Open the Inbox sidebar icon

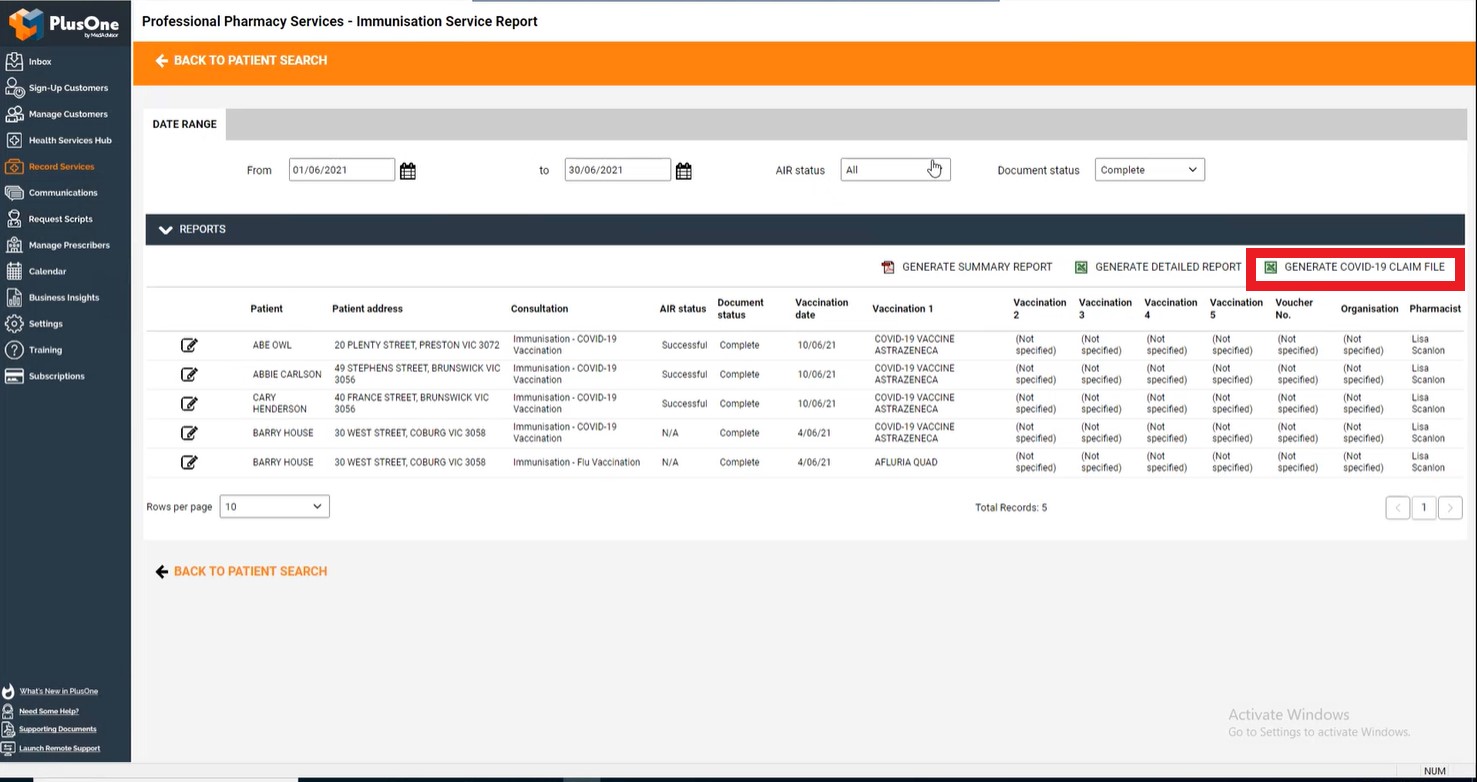[x=14, y=61]
